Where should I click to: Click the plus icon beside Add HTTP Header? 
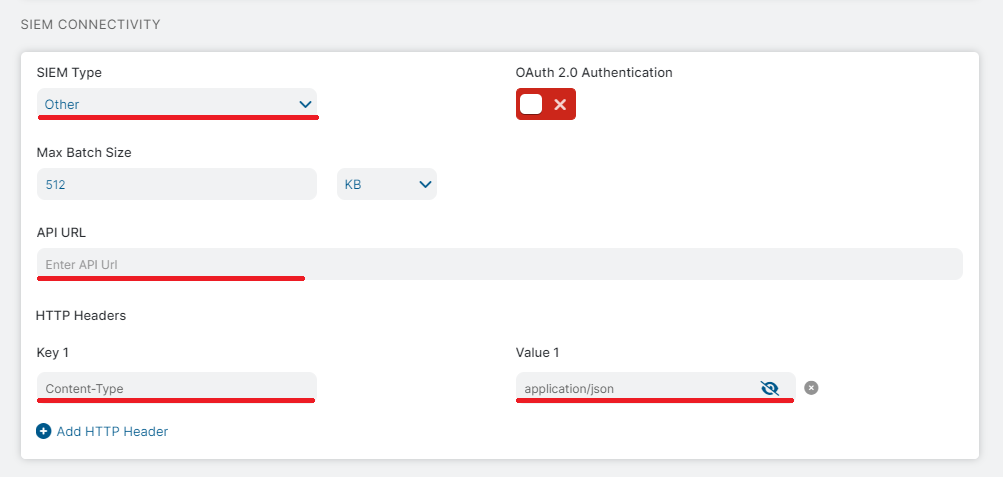[43, 432]
